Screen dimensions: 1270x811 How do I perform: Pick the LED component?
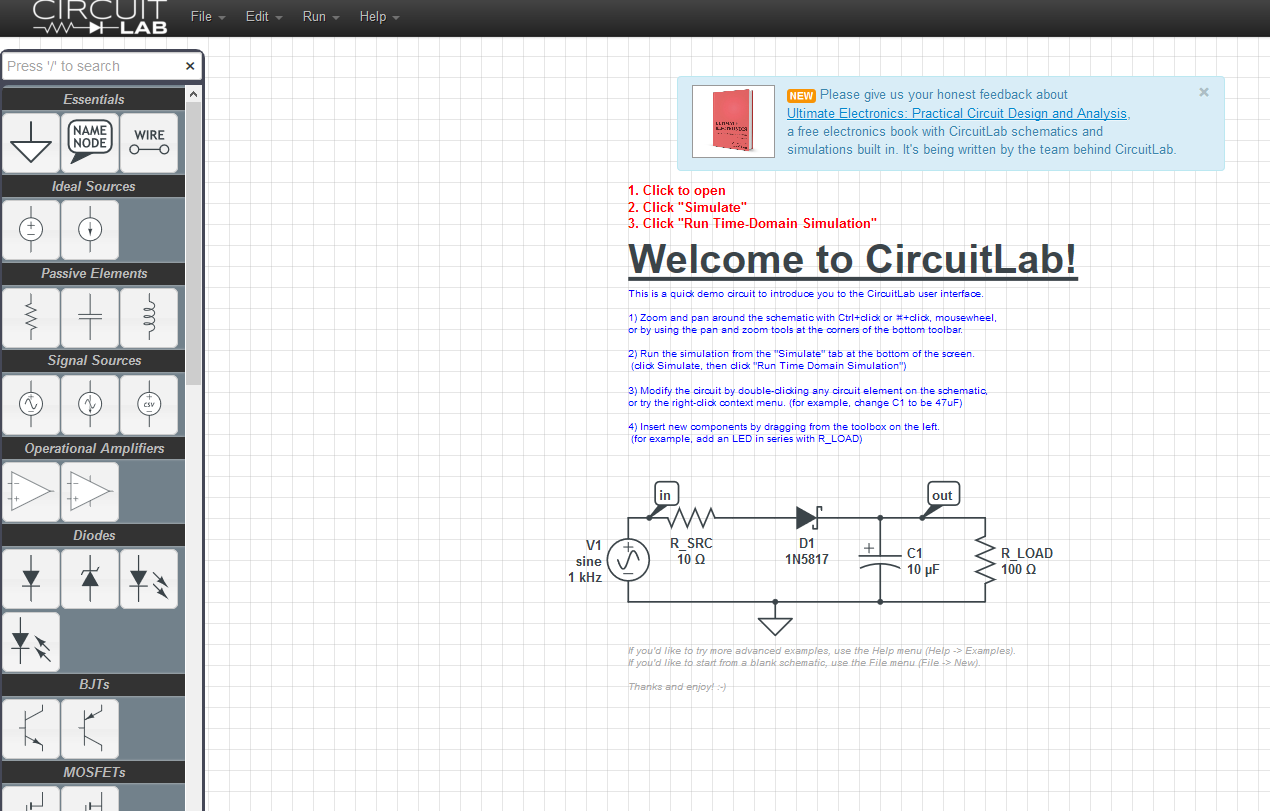(x=149, y=578)
